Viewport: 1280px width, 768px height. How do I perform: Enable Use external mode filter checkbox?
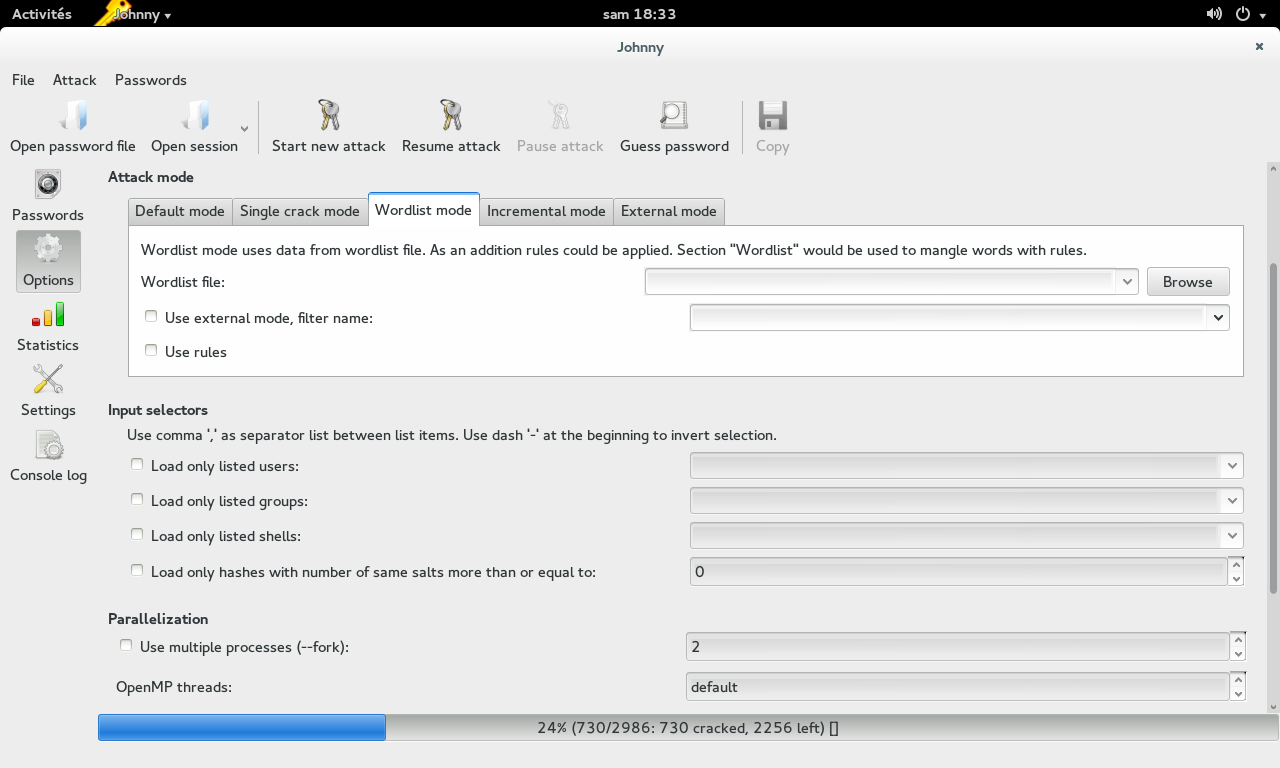[x=151, y=316]
